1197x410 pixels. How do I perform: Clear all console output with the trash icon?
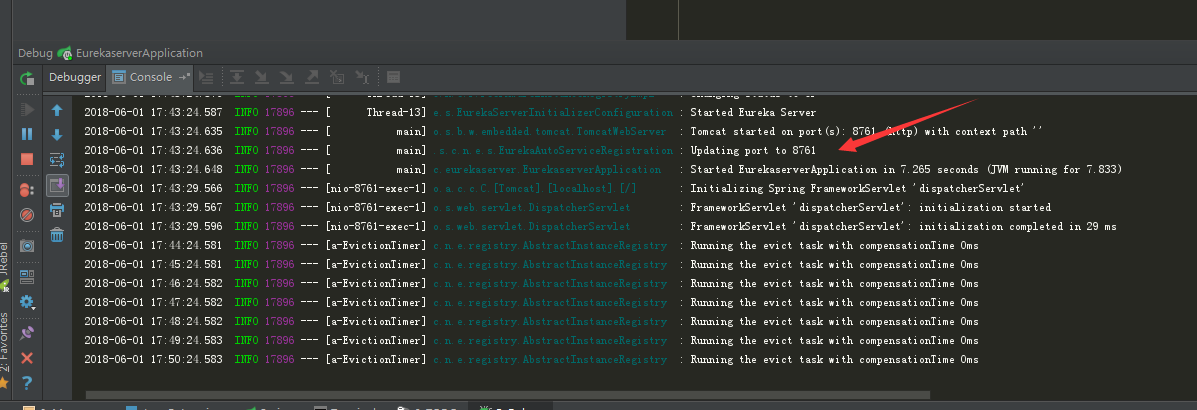tap(56, 234)
